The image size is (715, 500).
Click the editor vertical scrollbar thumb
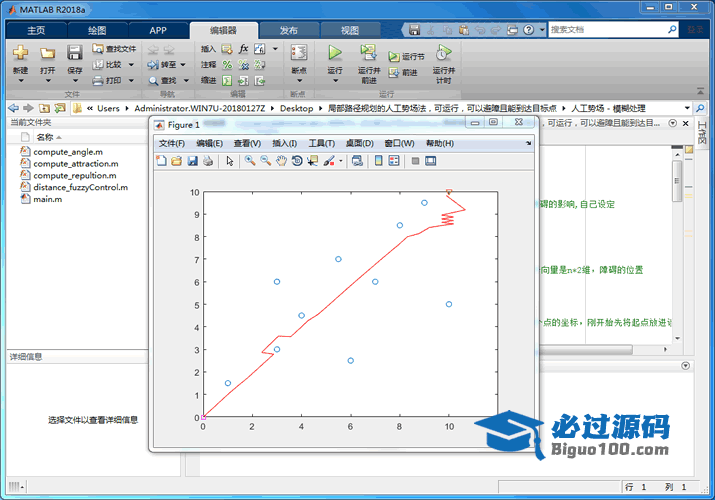tap(677, 181)
